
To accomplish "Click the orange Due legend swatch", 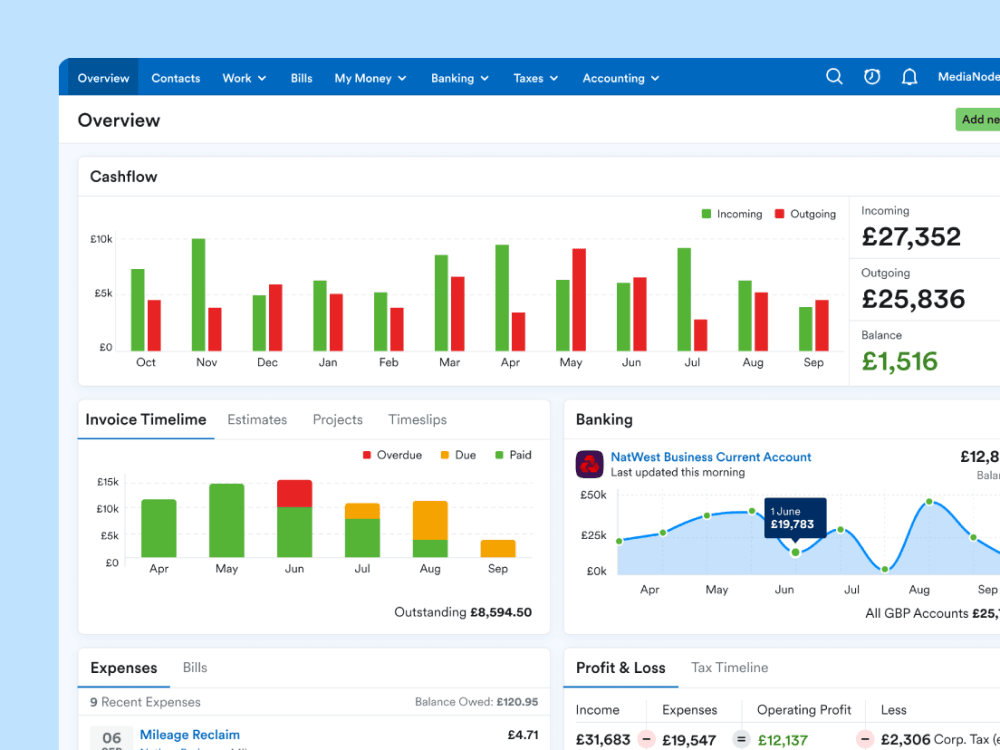I will pyautogui.click(x=445, y=455).
